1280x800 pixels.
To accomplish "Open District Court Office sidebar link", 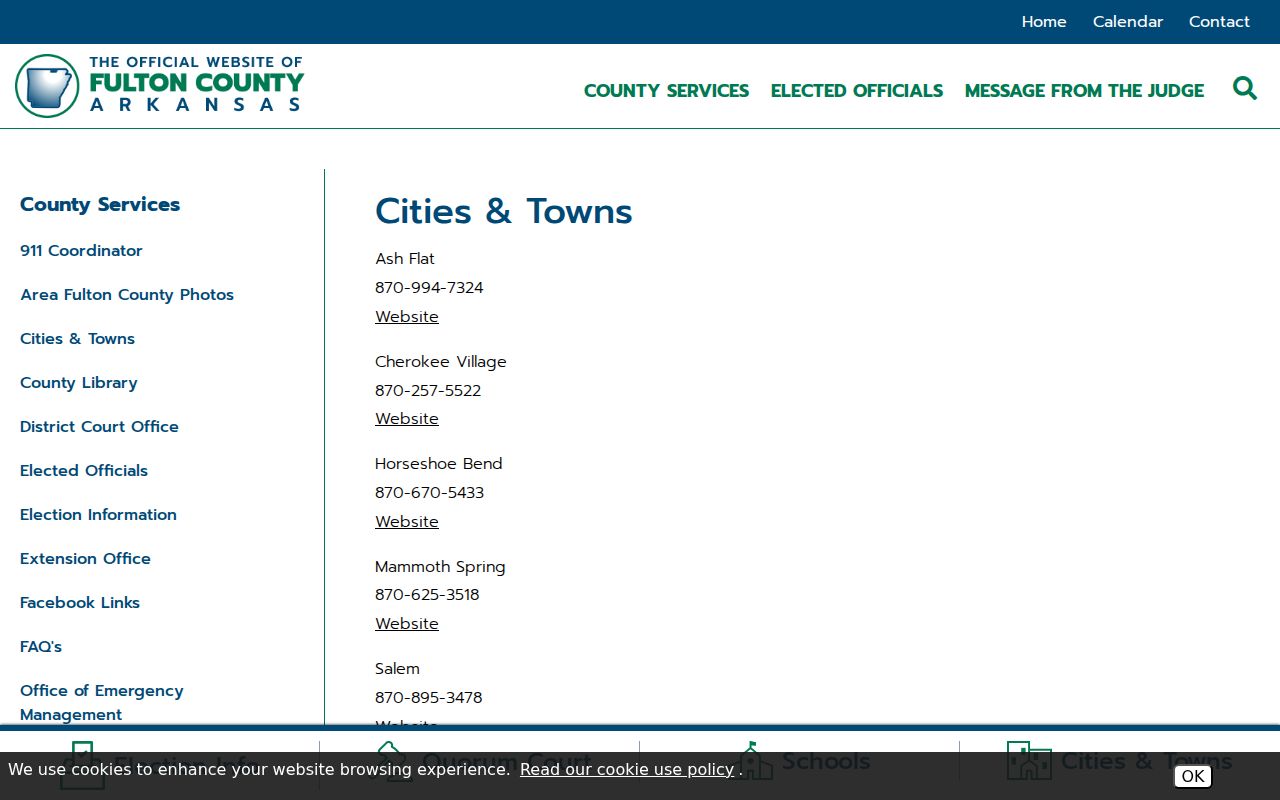I will pyautogui.click(x=99, y=427).
